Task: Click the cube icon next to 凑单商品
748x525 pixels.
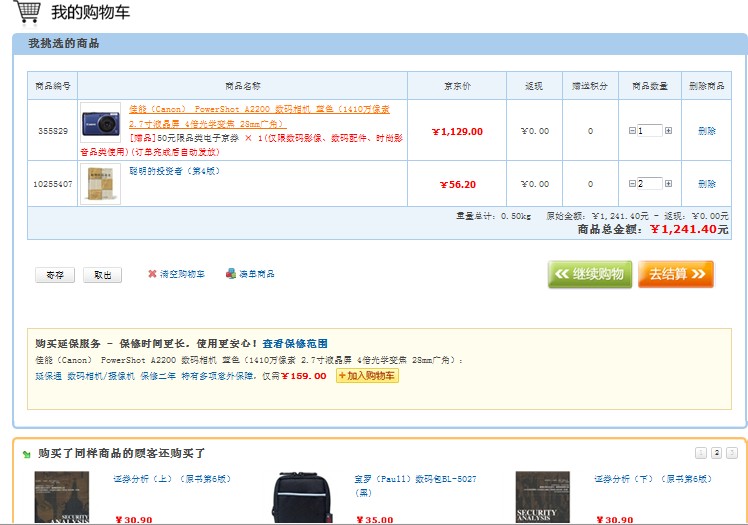Action: click(231, 274)
